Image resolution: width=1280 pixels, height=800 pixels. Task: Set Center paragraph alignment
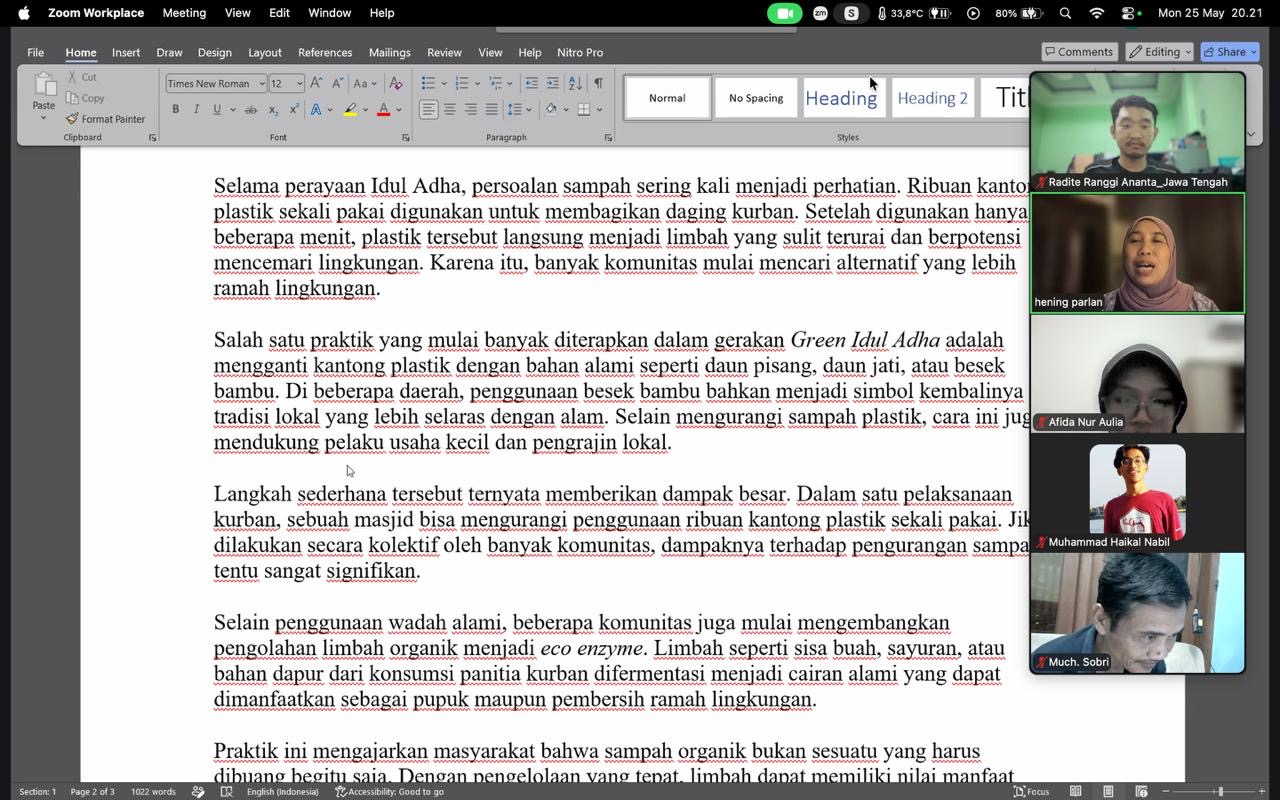(450, 109)
